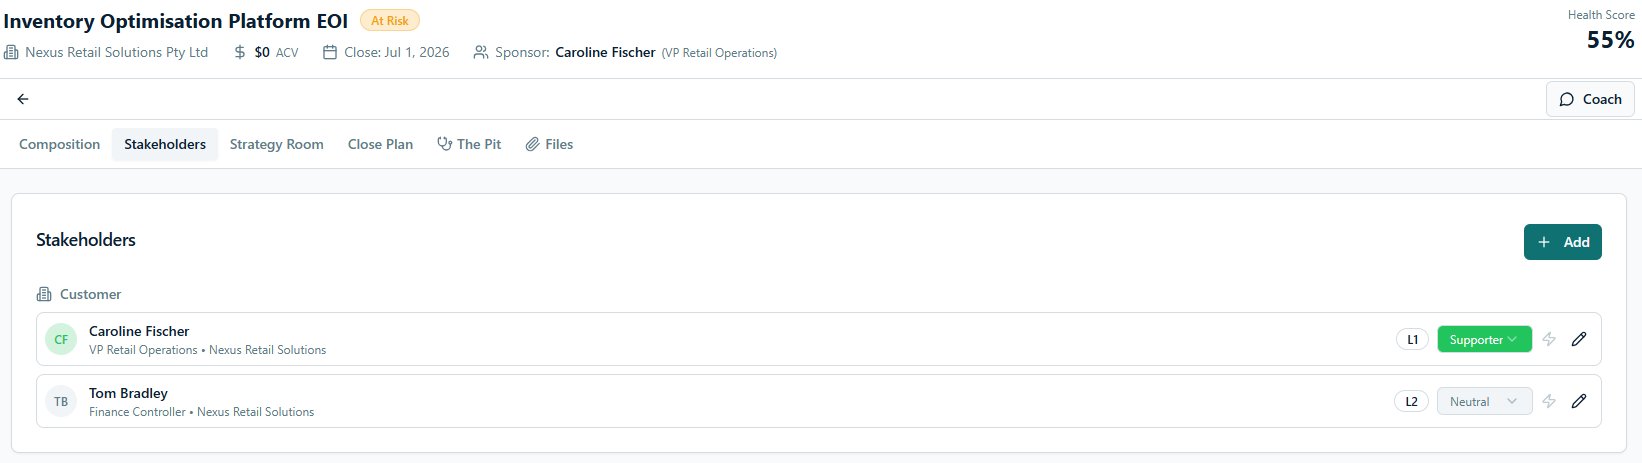Click sponsor name Caroline Fischer in header

605,52
